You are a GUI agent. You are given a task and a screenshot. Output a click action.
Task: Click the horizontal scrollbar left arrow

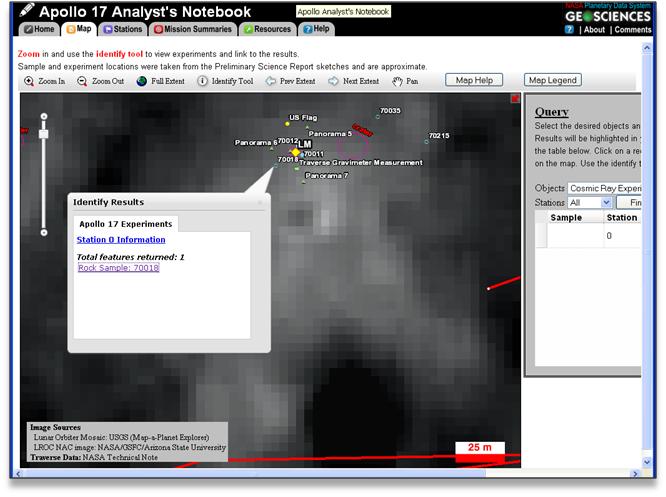pyautogui.click(x=18, y=474)
